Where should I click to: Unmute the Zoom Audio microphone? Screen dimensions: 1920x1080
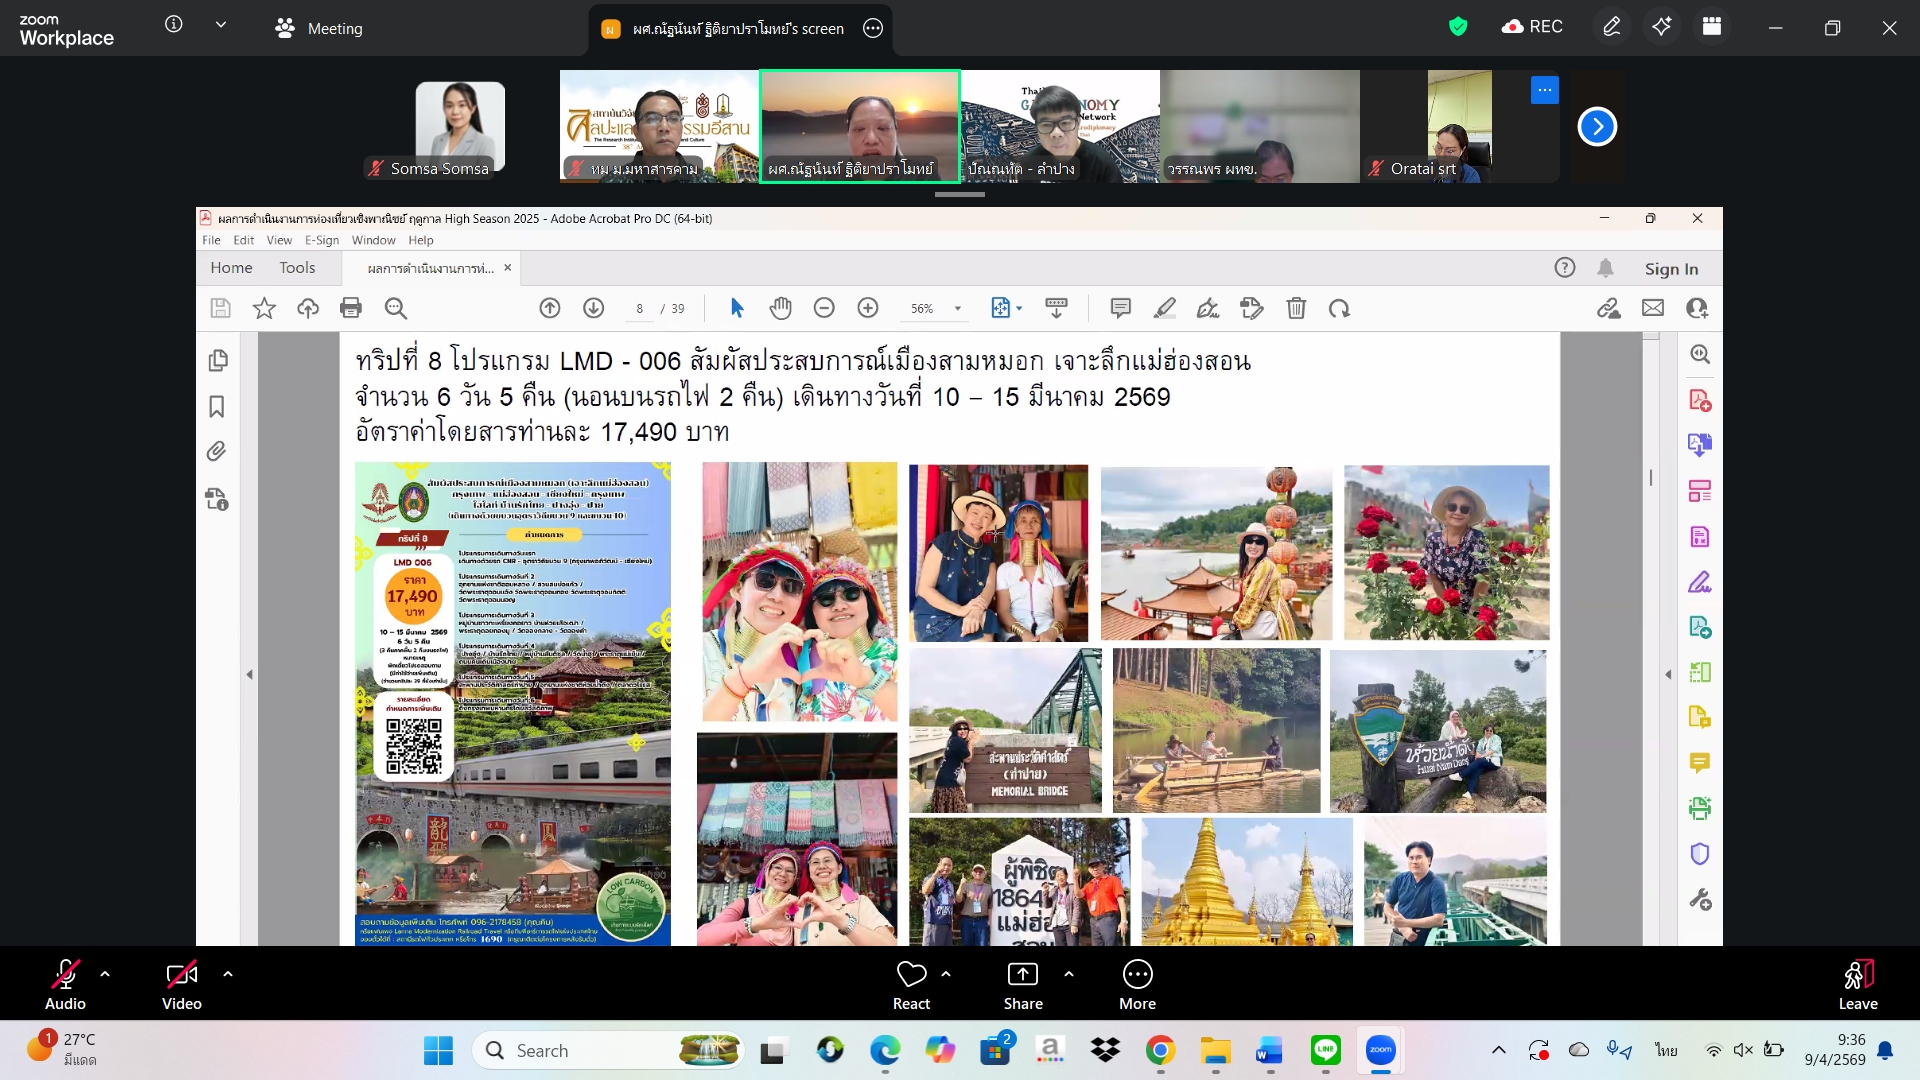65,975
